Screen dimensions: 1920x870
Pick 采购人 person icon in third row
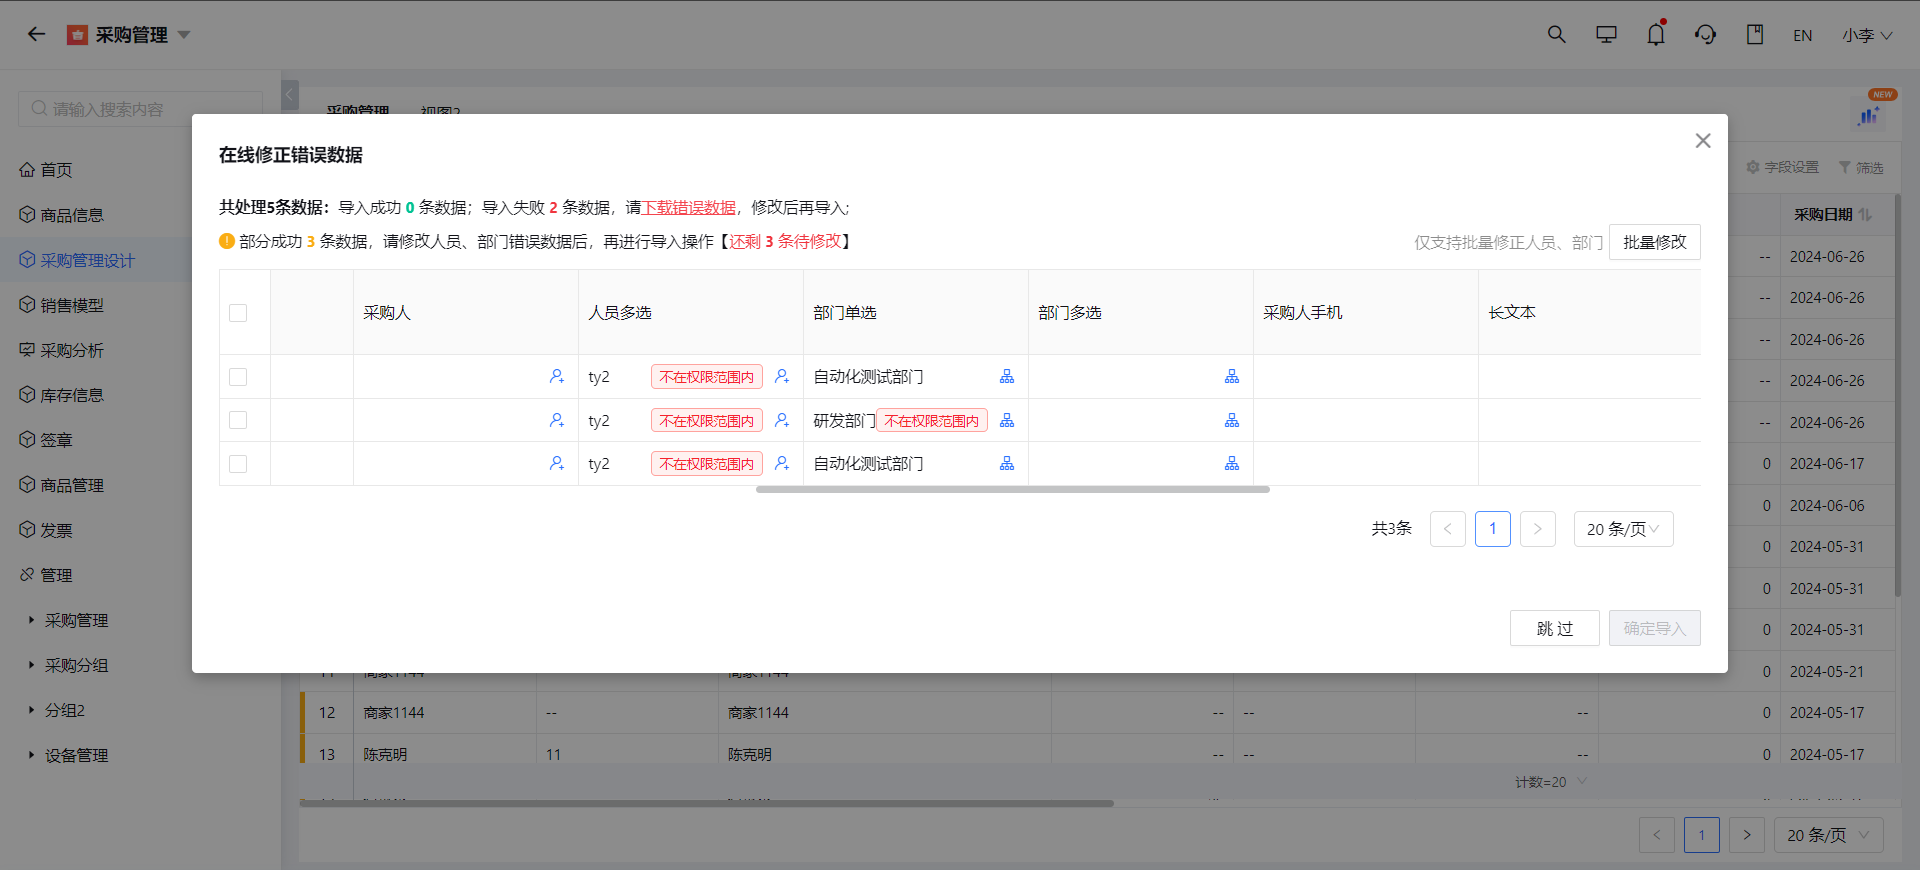point(557,463)
